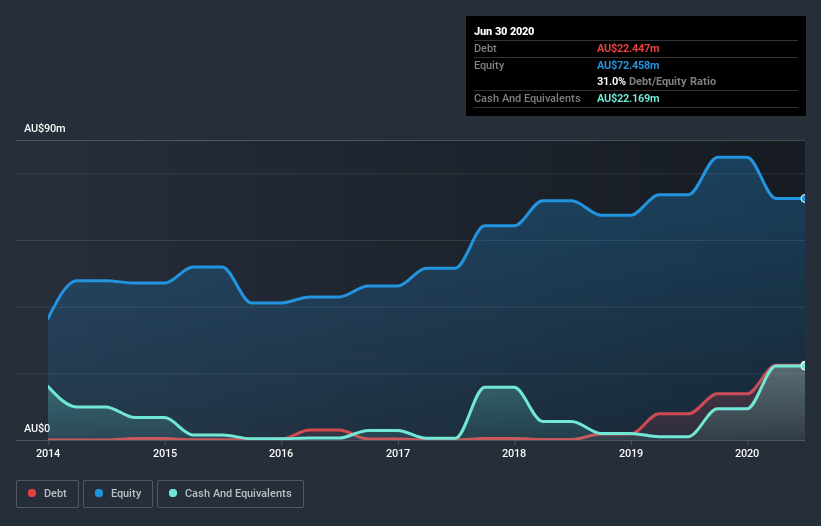821x526 pixels.
Task: Click the red Debt legend dot
Action: tap(32, 493)
